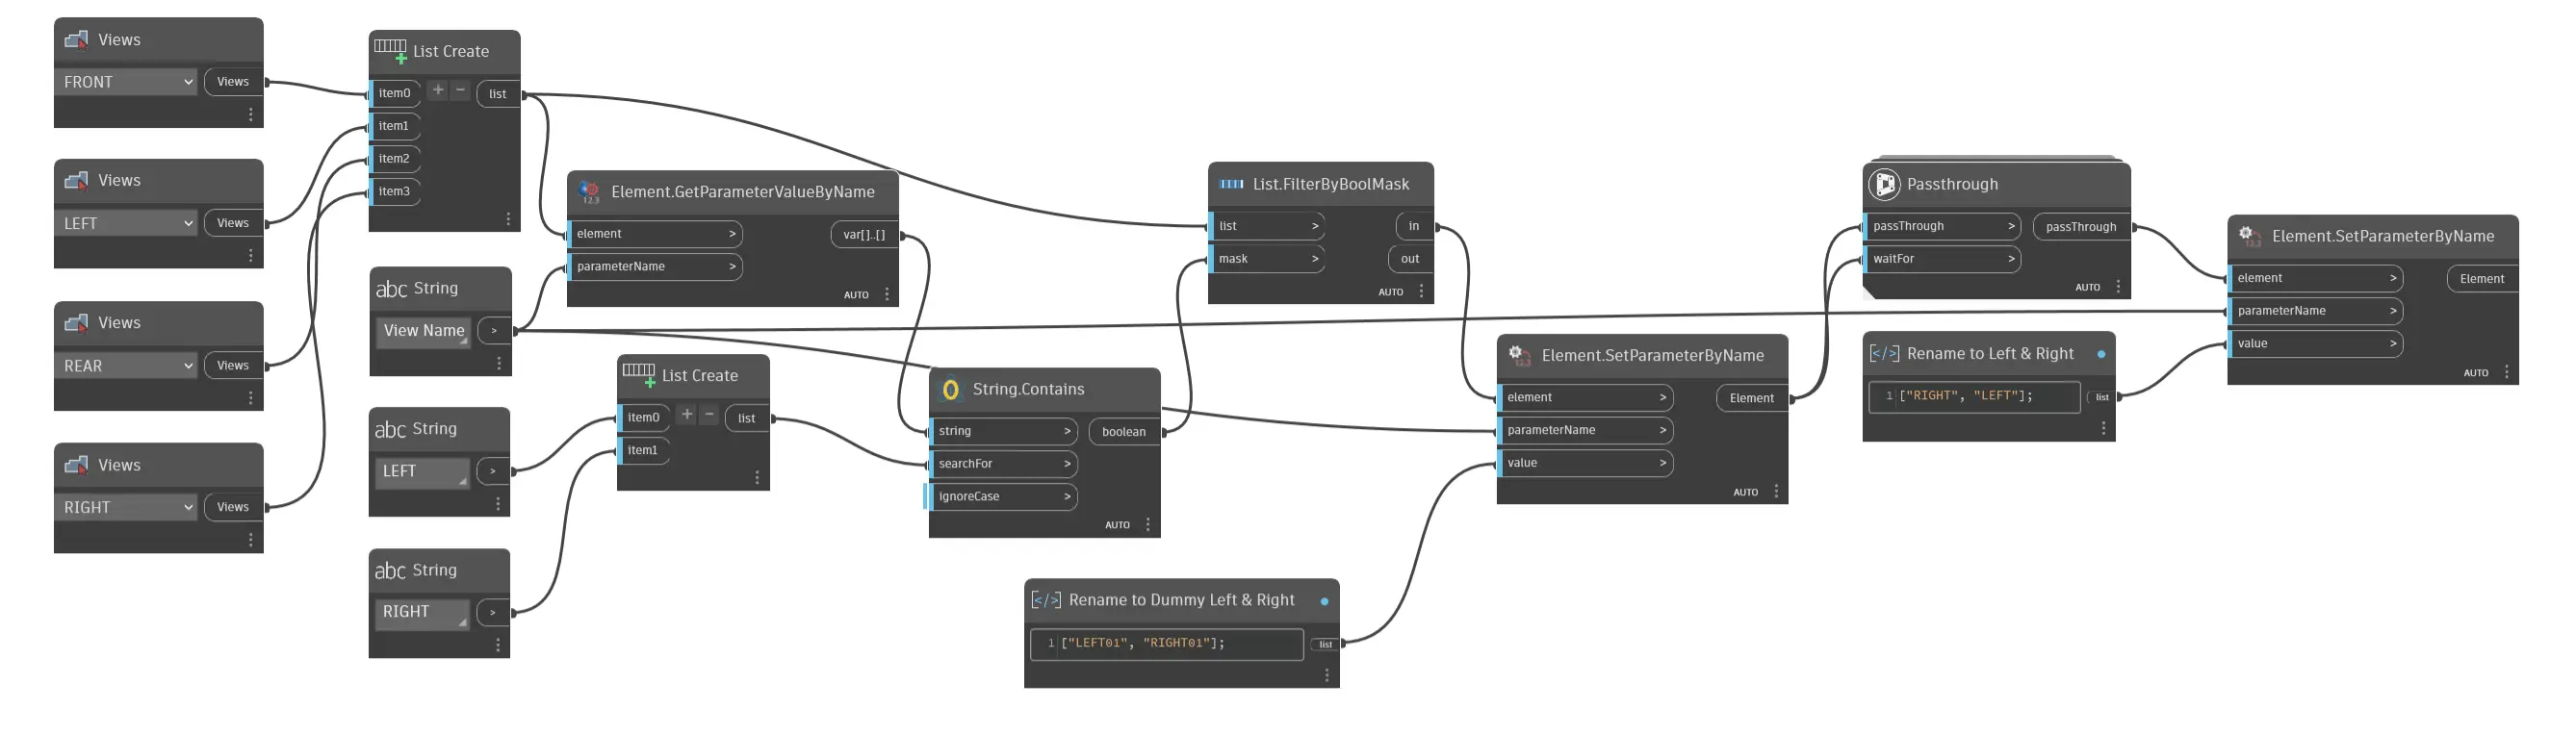This screenshot has height=734, width=2576.
Task: Expand the mask input port chevron
Action: pyautogui.click(x=1315, y=259)
